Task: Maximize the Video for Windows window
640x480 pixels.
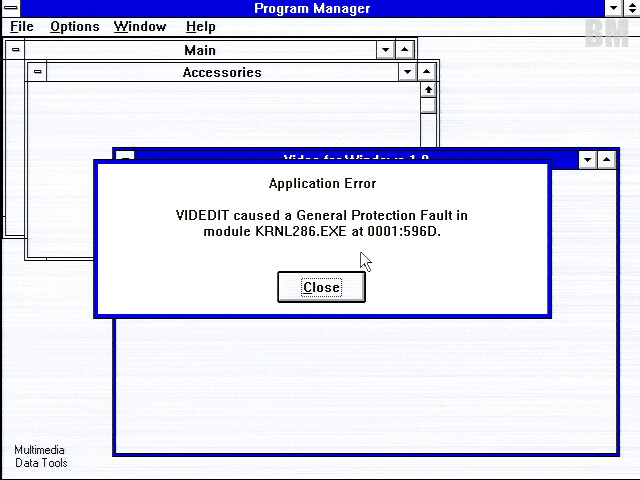Action: tap(607, 160)
